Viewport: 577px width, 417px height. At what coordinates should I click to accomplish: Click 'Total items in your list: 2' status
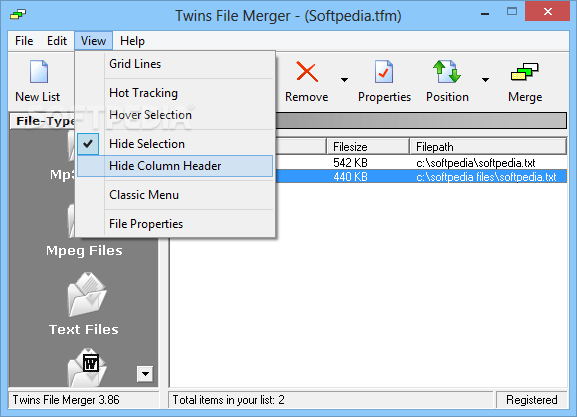tap(228, 400)
